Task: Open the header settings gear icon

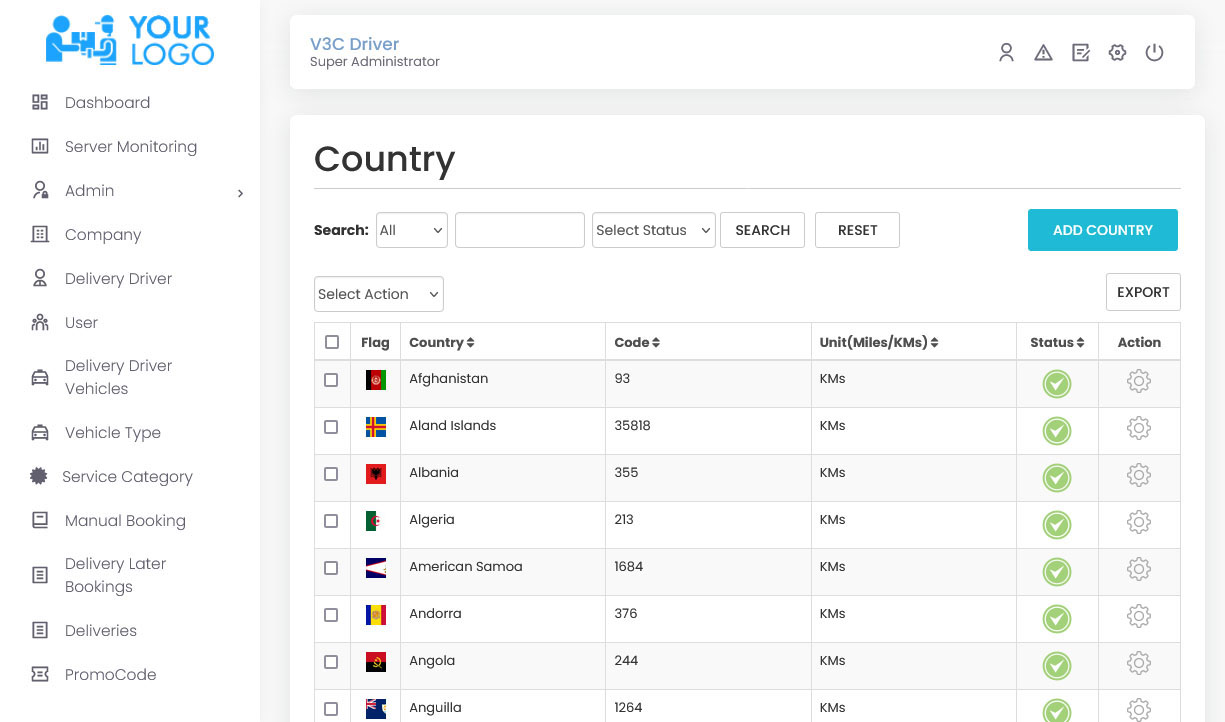Action: pos(1117,52)
